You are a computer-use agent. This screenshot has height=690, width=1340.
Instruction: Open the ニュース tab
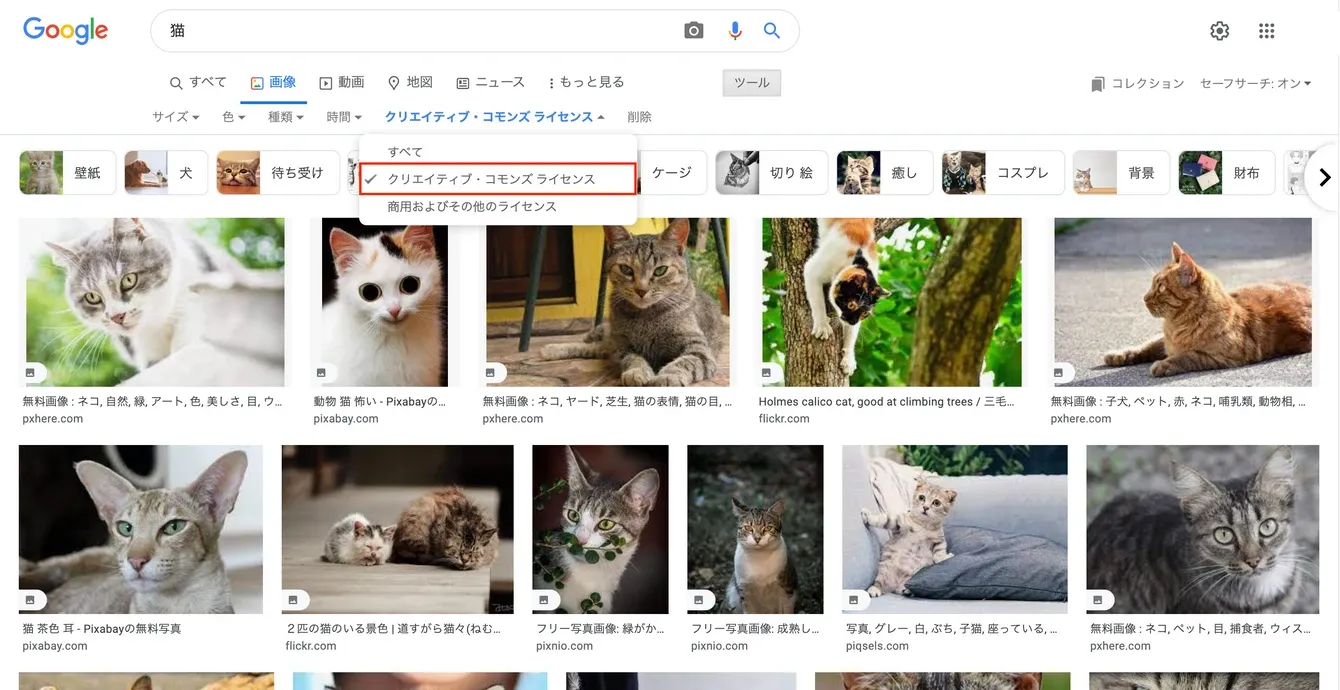pyautogui.click(x=490, y=83)
